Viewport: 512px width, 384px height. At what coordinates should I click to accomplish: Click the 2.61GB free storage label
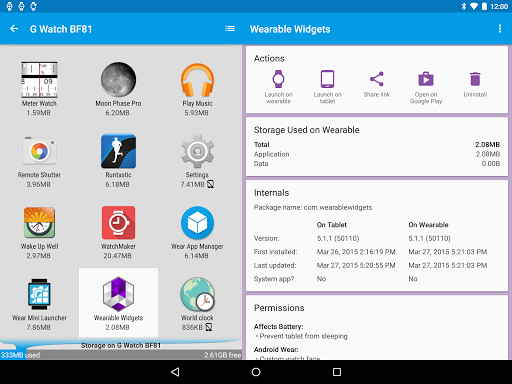click(x=223, y=355)
